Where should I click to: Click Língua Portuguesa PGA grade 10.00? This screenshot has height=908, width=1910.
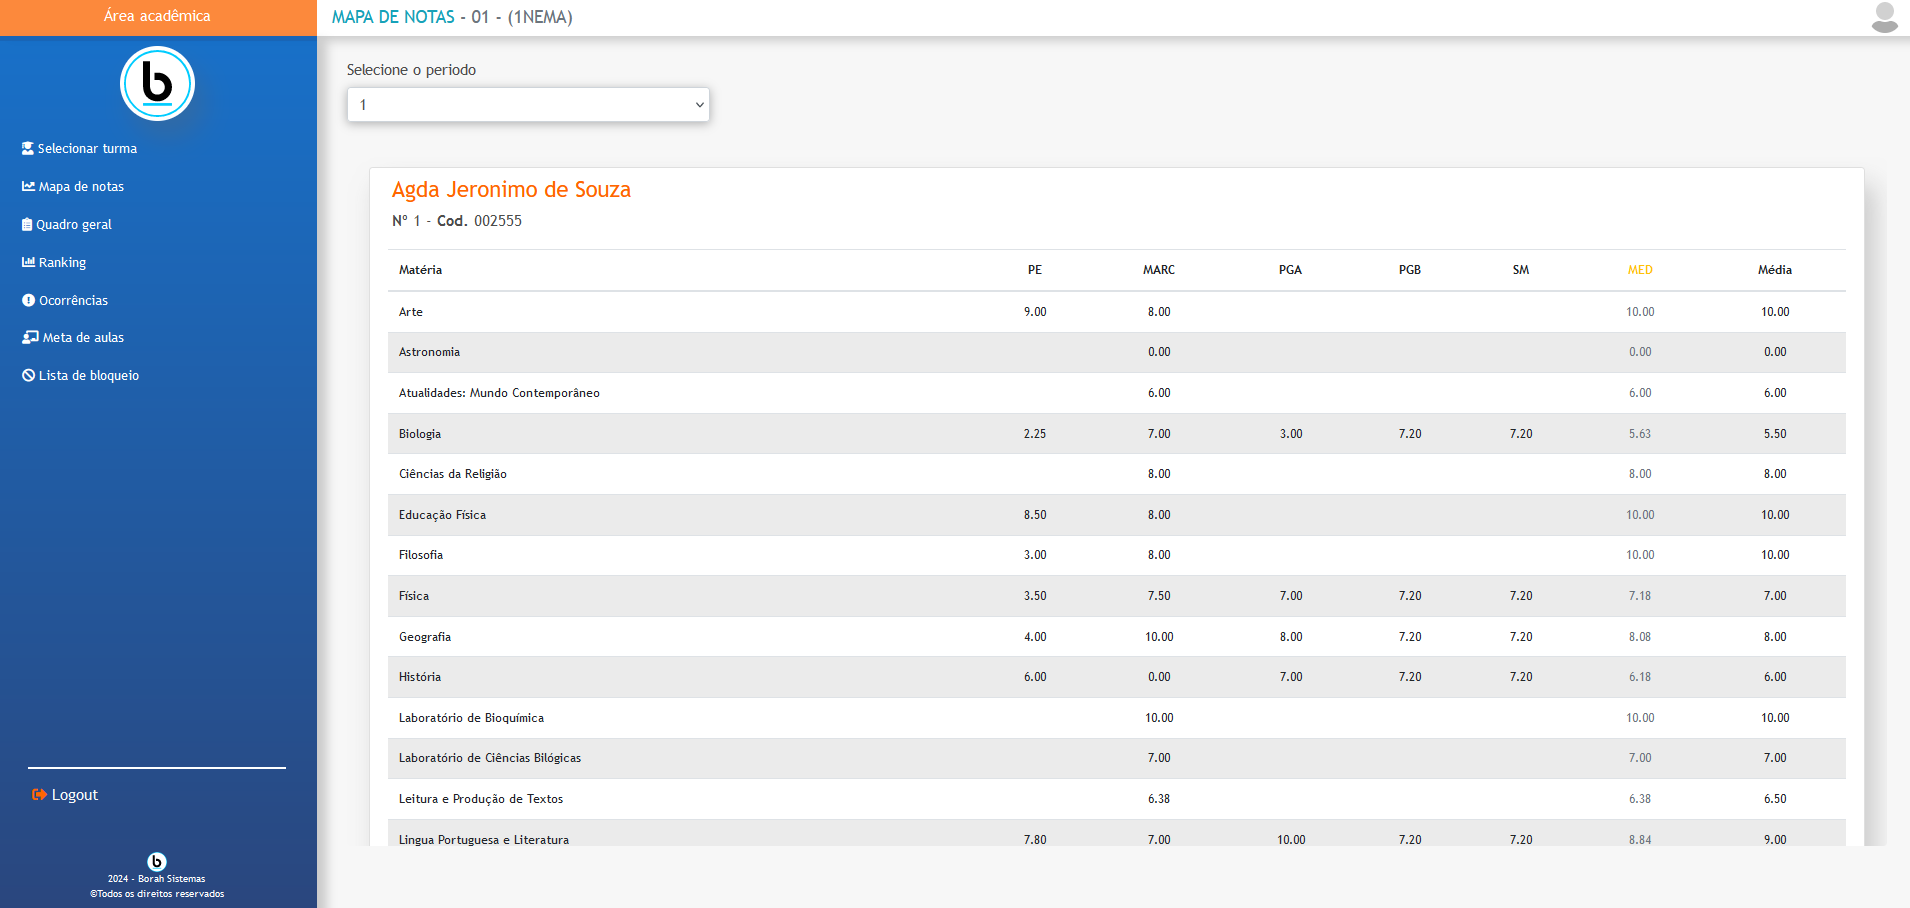pyautogui.click(x=1291, y=840)
